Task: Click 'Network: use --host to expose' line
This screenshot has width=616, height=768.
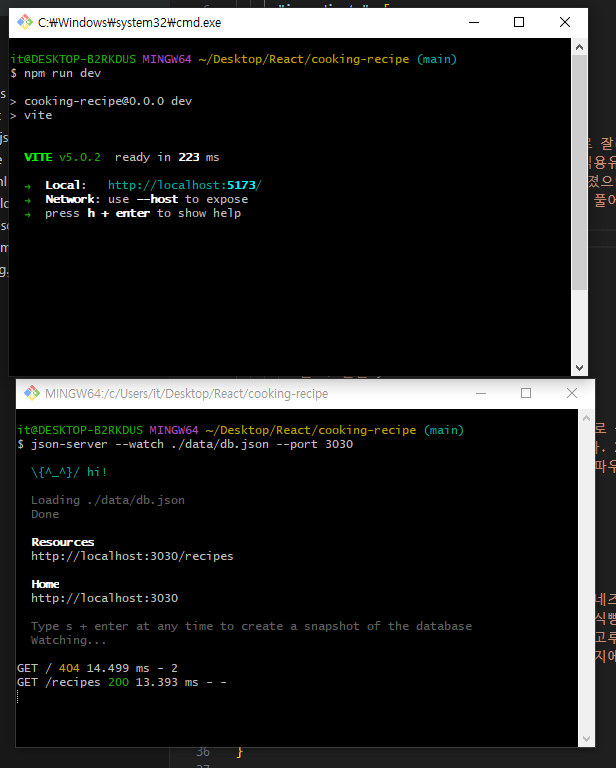Action: coord(146,199)
